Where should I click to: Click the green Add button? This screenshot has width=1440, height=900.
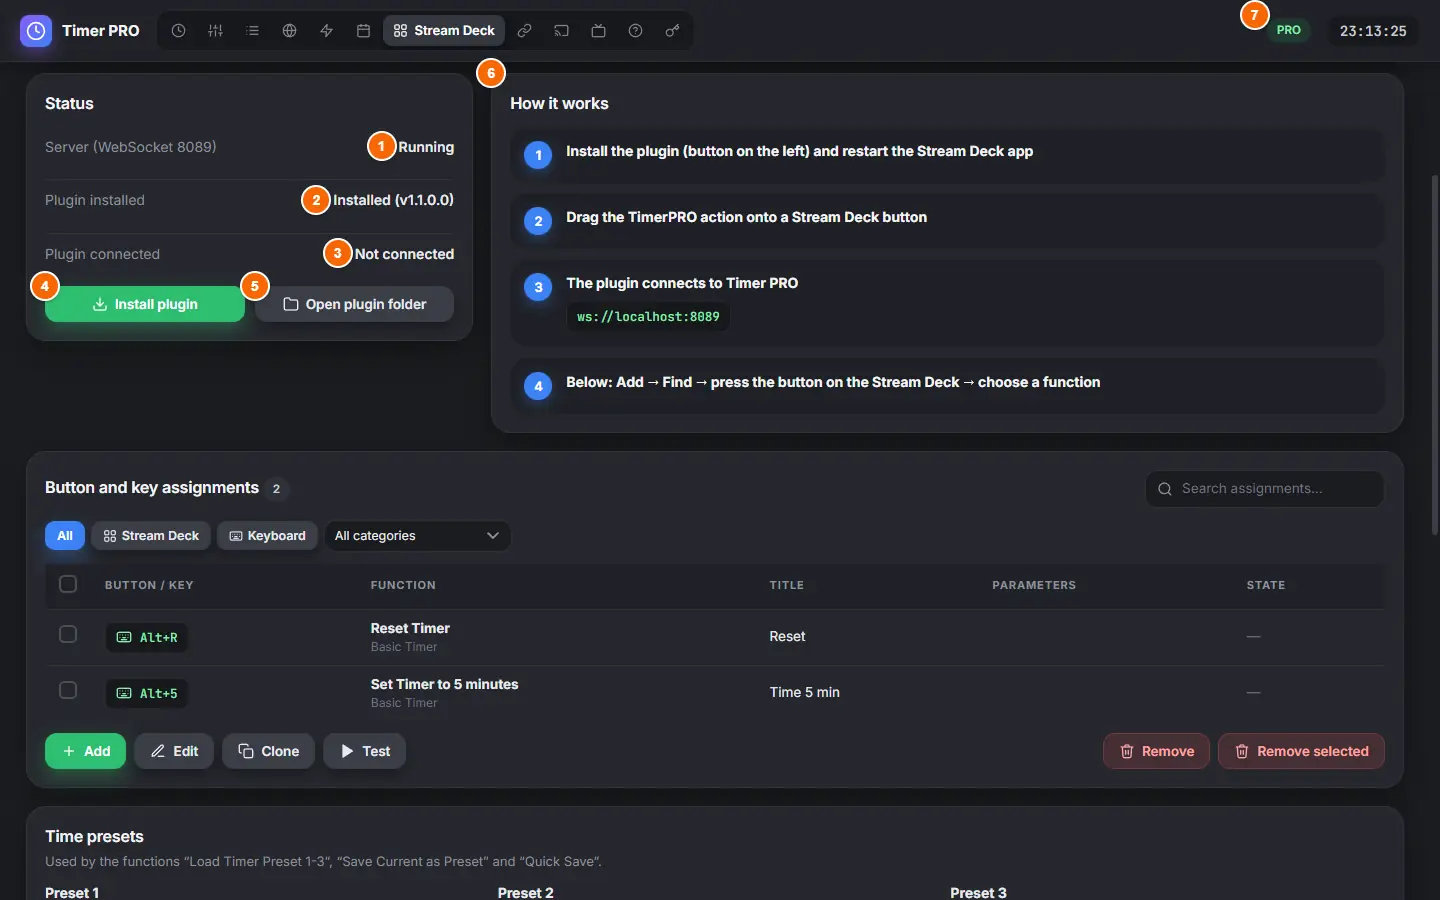pyautogui.click(x=85, y=751)
